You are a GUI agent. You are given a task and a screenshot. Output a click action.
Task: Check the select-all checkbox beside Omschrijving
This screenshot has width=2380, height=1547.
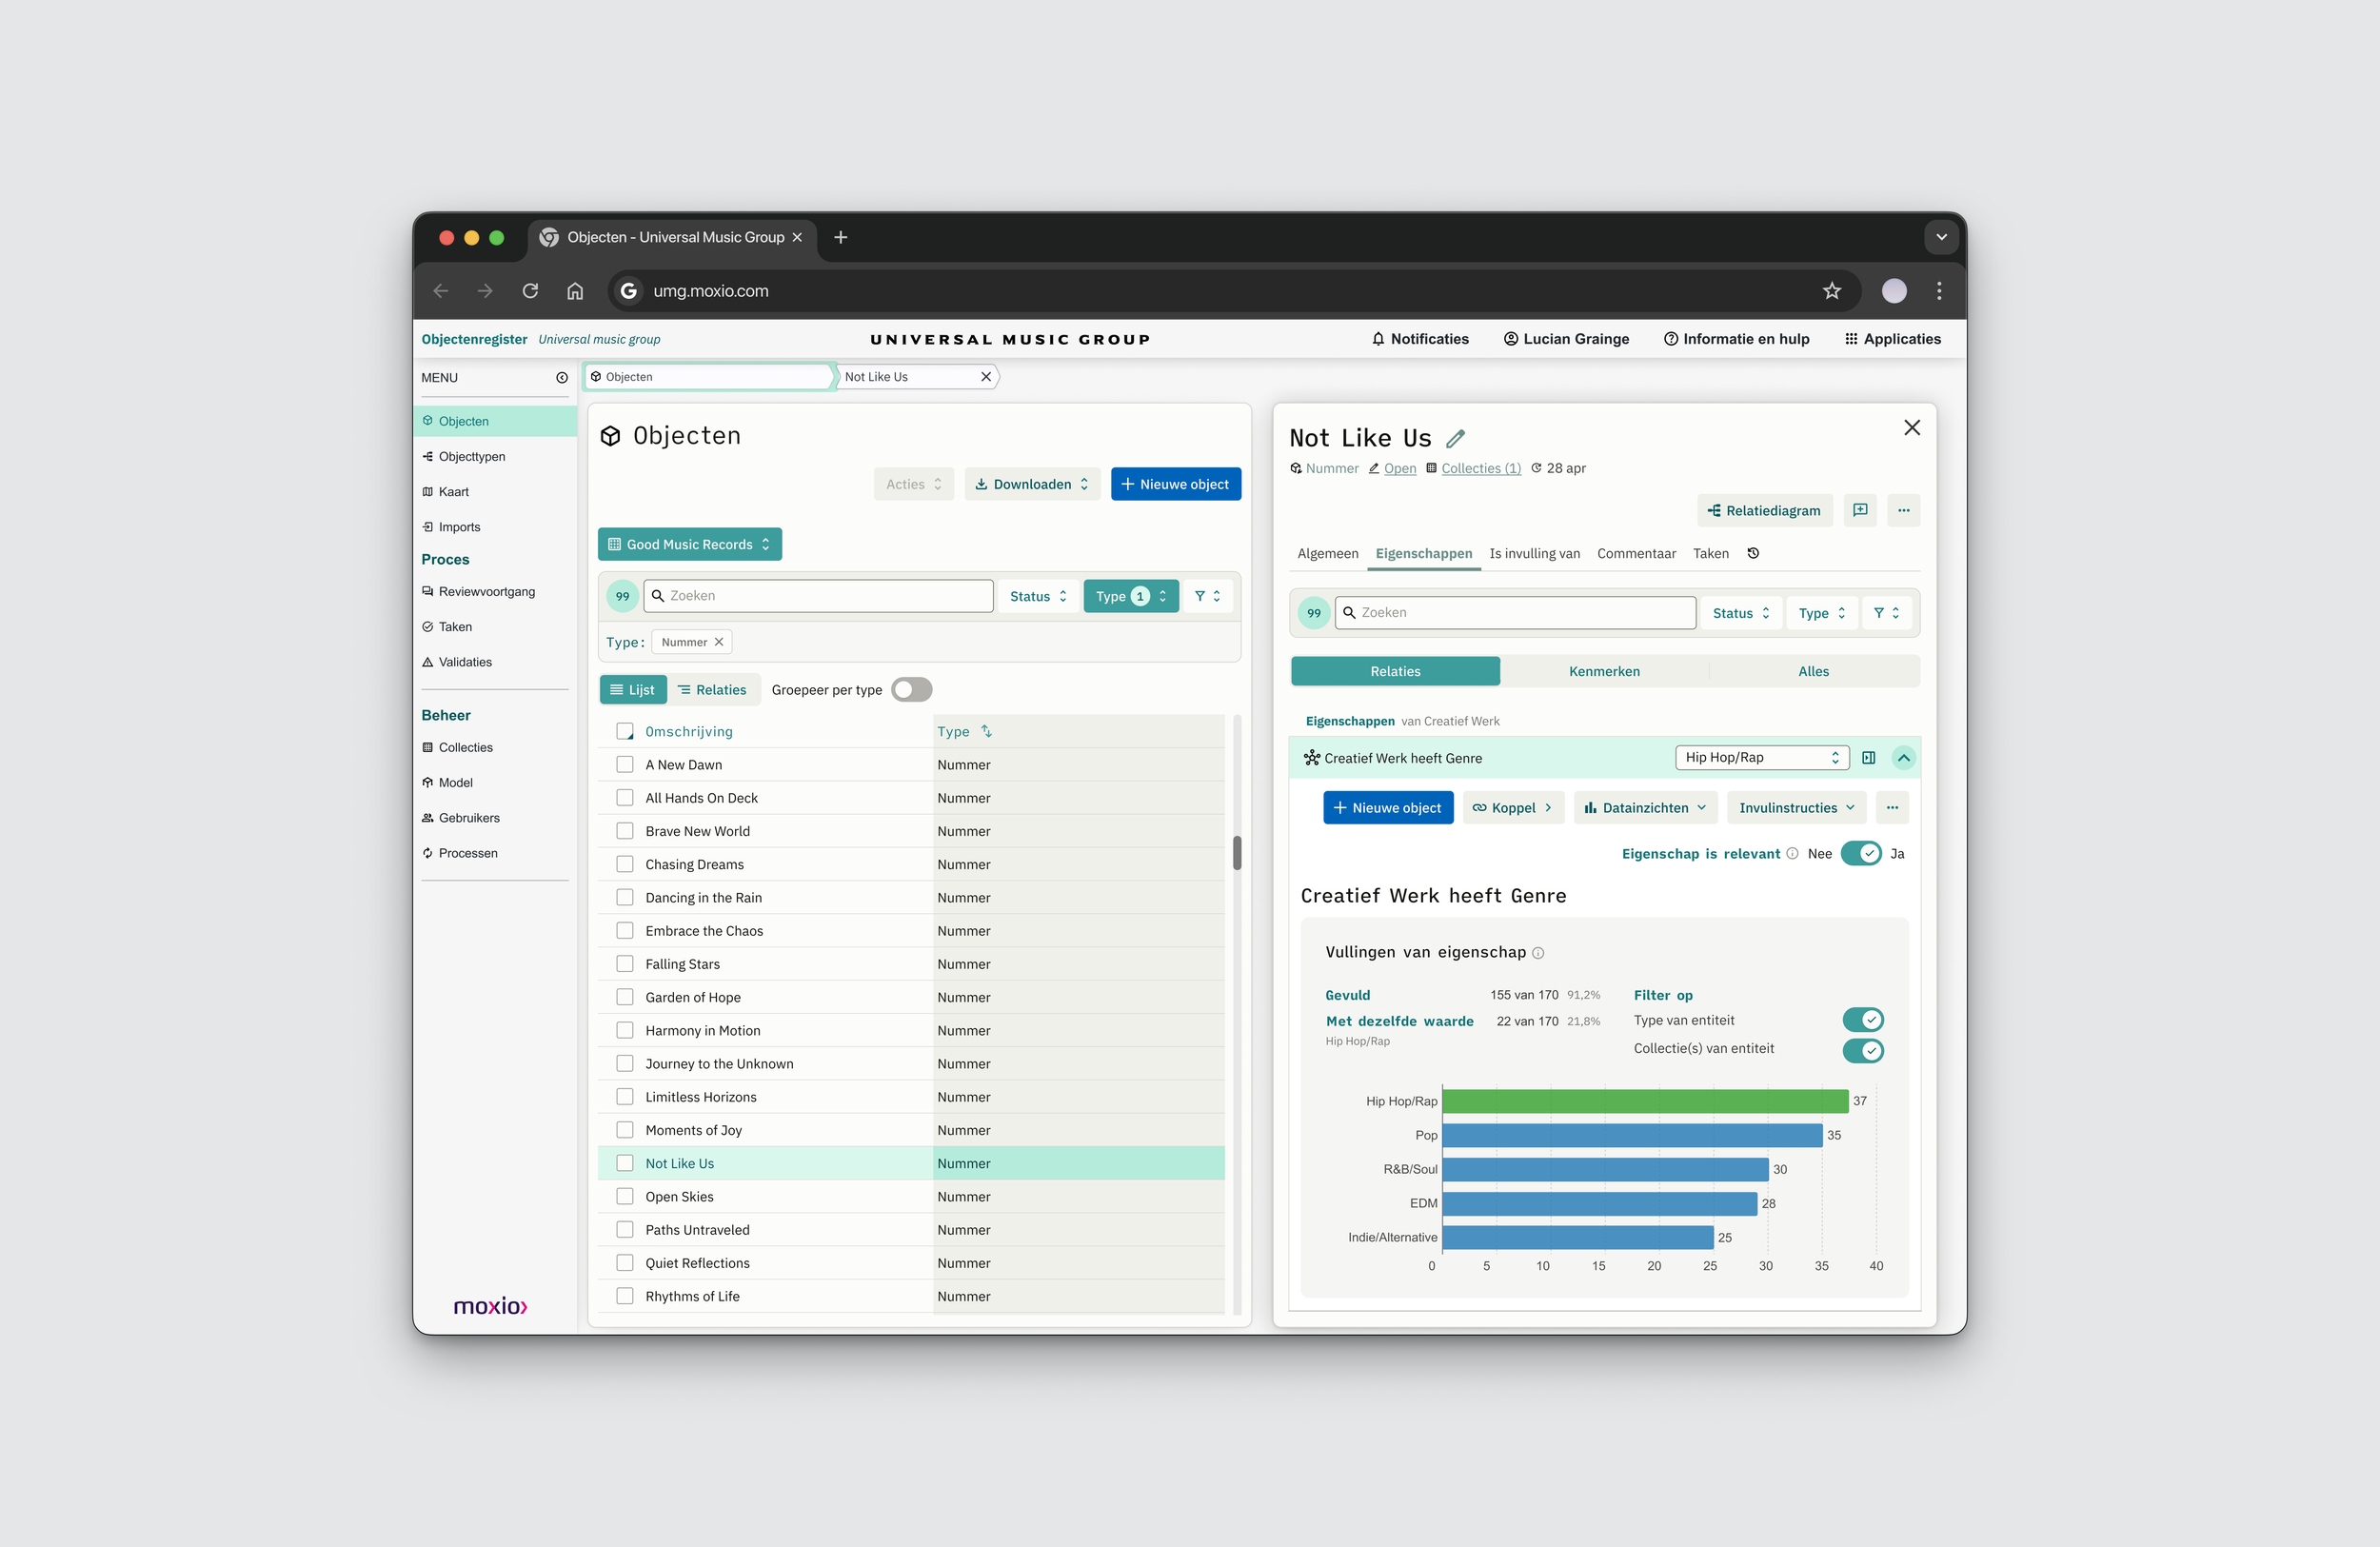[x=625, y=732]
